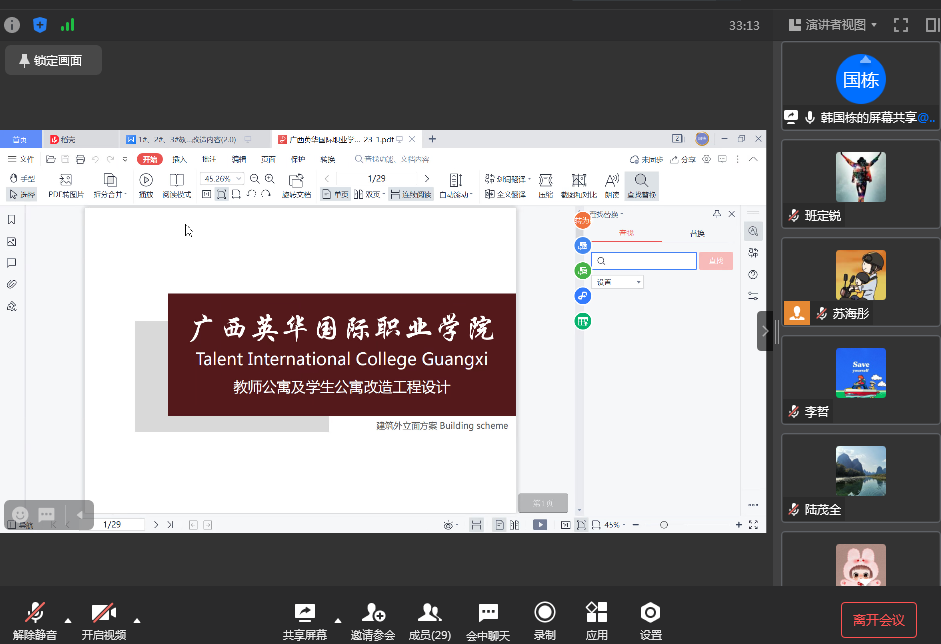Open 划词翻译 word translate dropdown
This screenshot has width=941, height=644.
point(508,178)
